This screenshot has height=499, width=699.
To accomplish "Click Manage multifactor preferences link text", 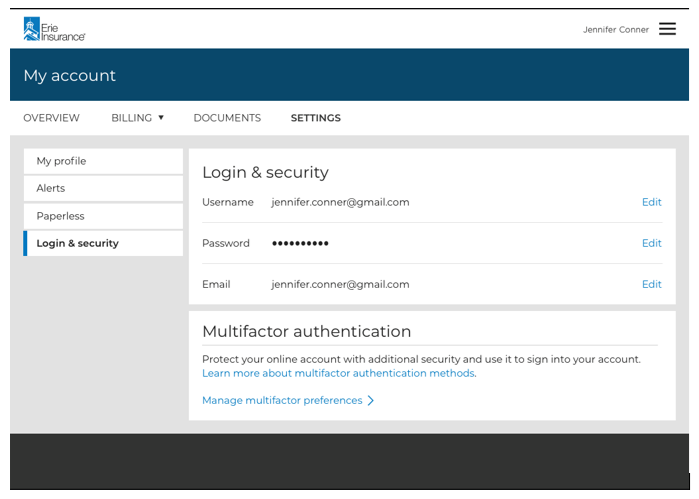I will [x=282, y=401].
